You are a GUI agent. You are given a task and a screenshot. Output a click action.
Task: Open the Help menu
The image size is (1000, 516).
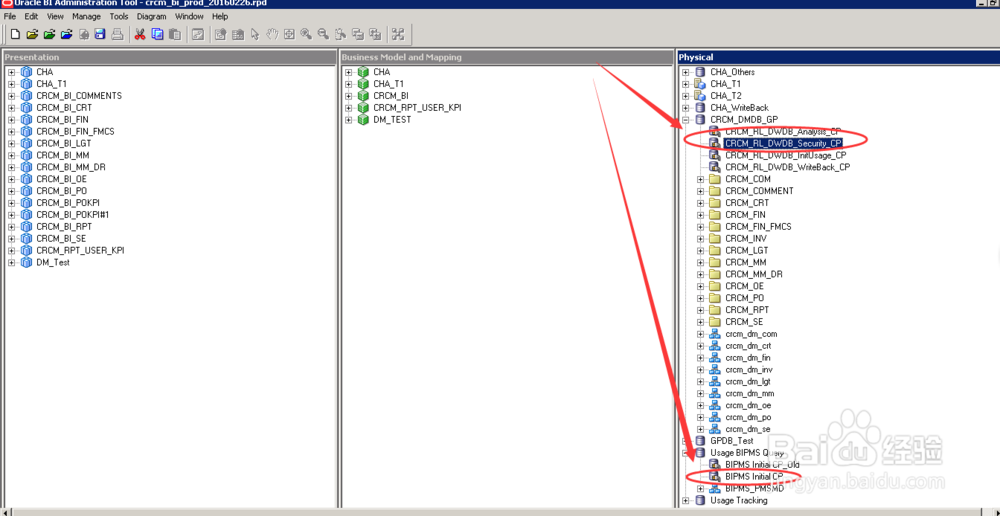pos(220,17)
